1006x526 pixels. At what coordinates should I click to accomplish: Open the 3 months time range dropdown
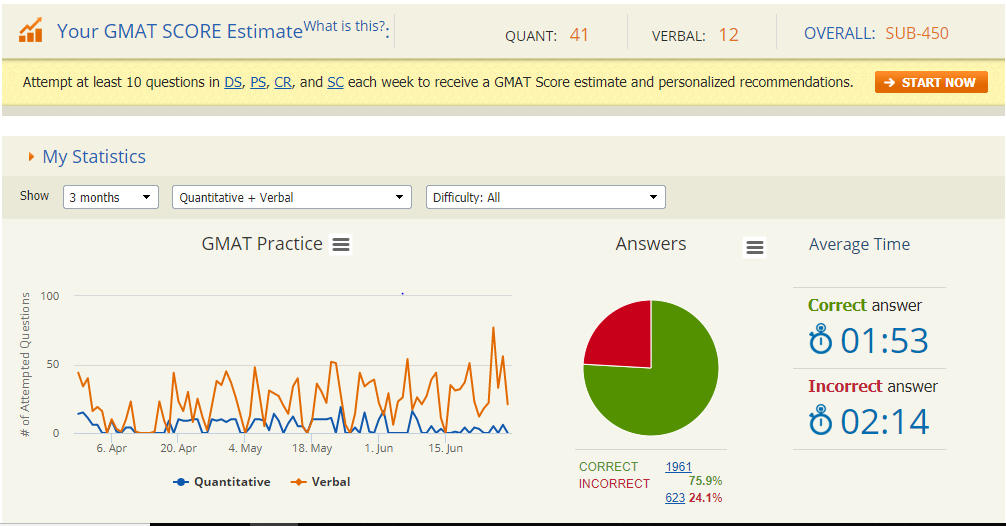click(111, 198)
